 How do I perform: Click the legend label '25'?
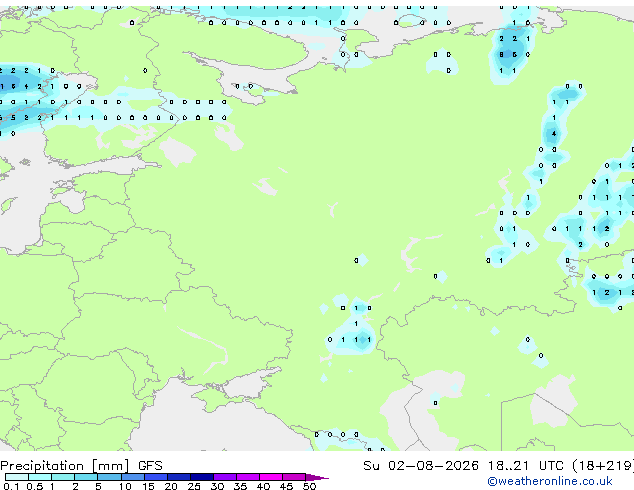[x=194, y=486]
